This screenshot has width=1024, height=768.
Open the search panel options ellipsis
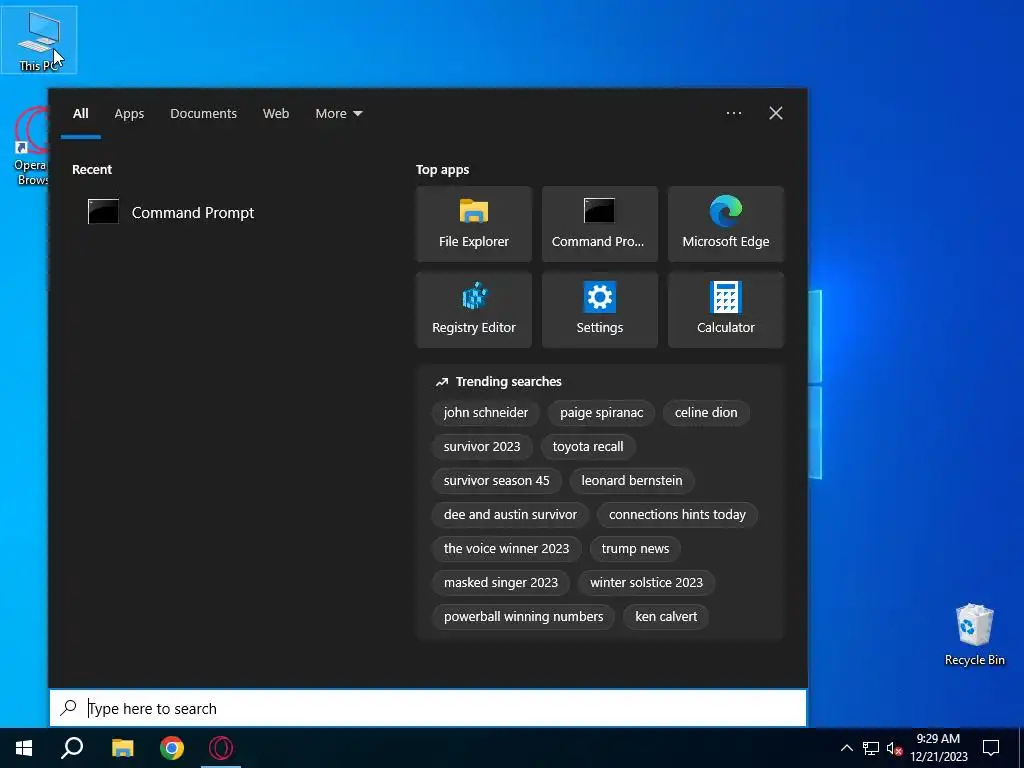point(733,113)
